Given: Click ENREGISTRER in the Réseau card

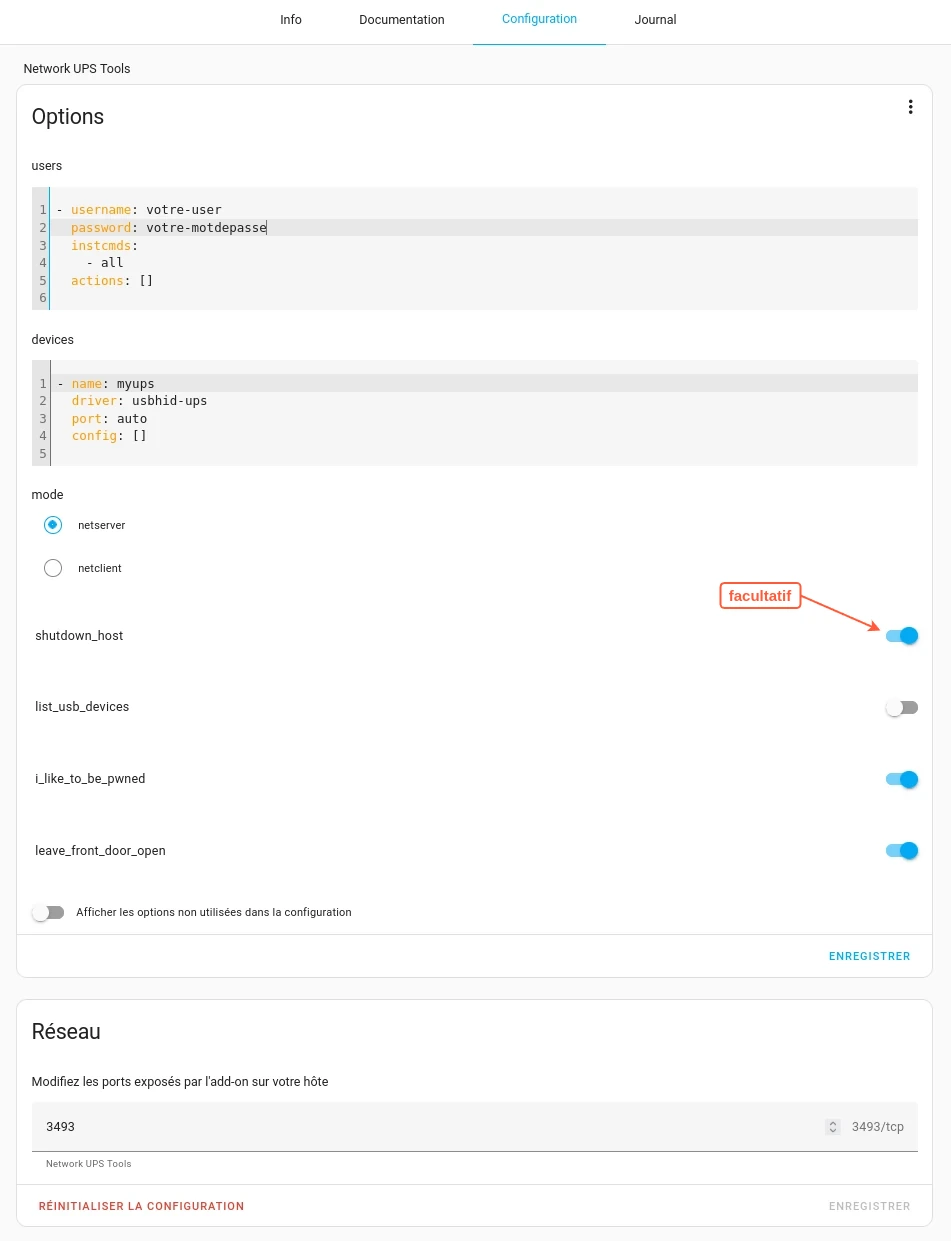Looking at the screenshot, I should 870,1206.
